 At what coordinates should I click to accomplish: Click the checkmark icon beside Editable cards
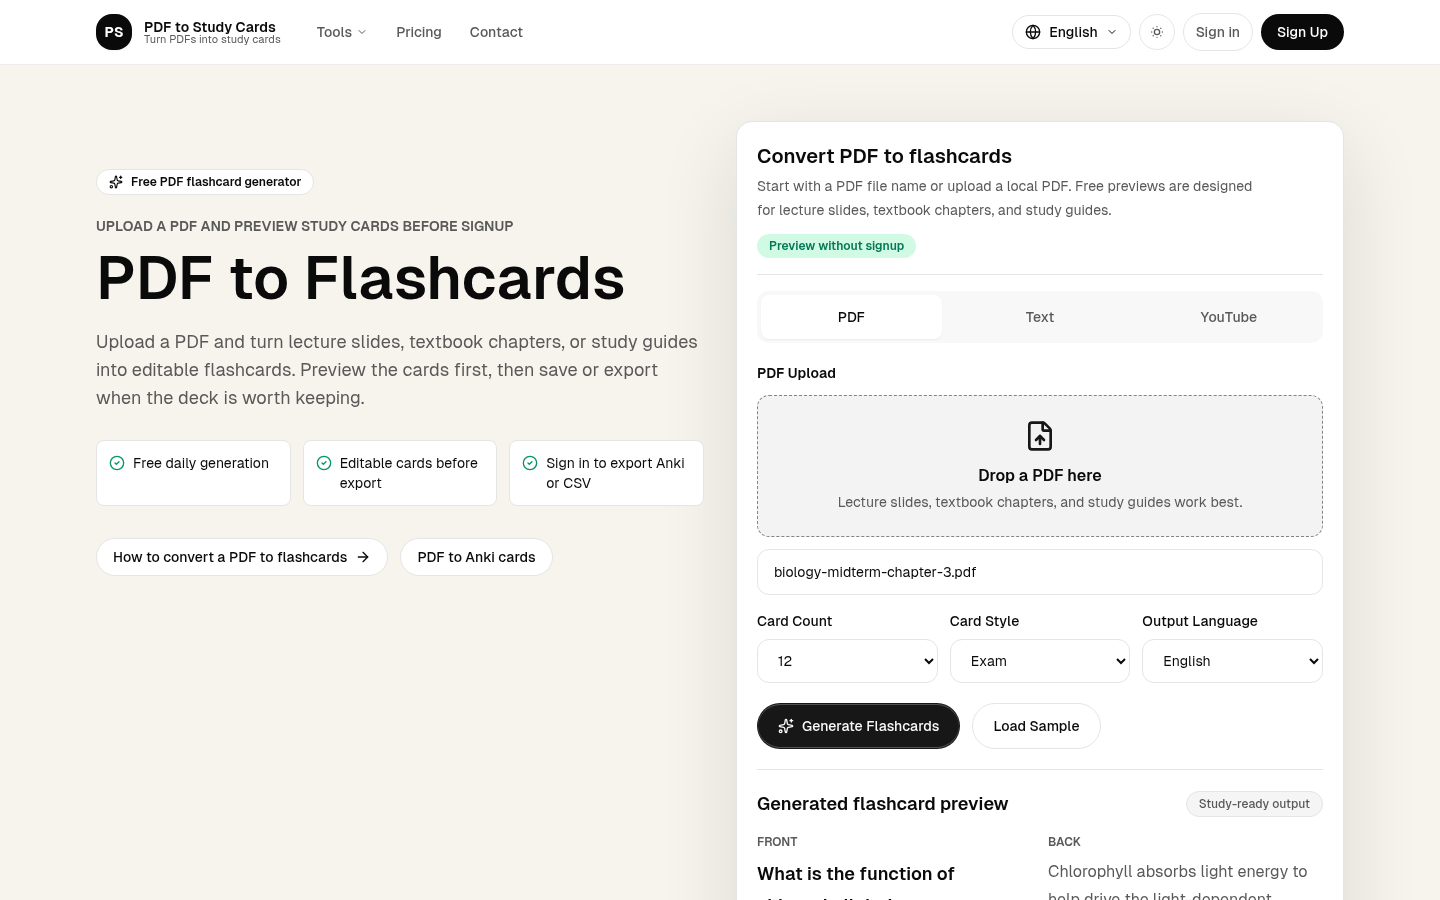pyautogui.click(x=324, y=463)
